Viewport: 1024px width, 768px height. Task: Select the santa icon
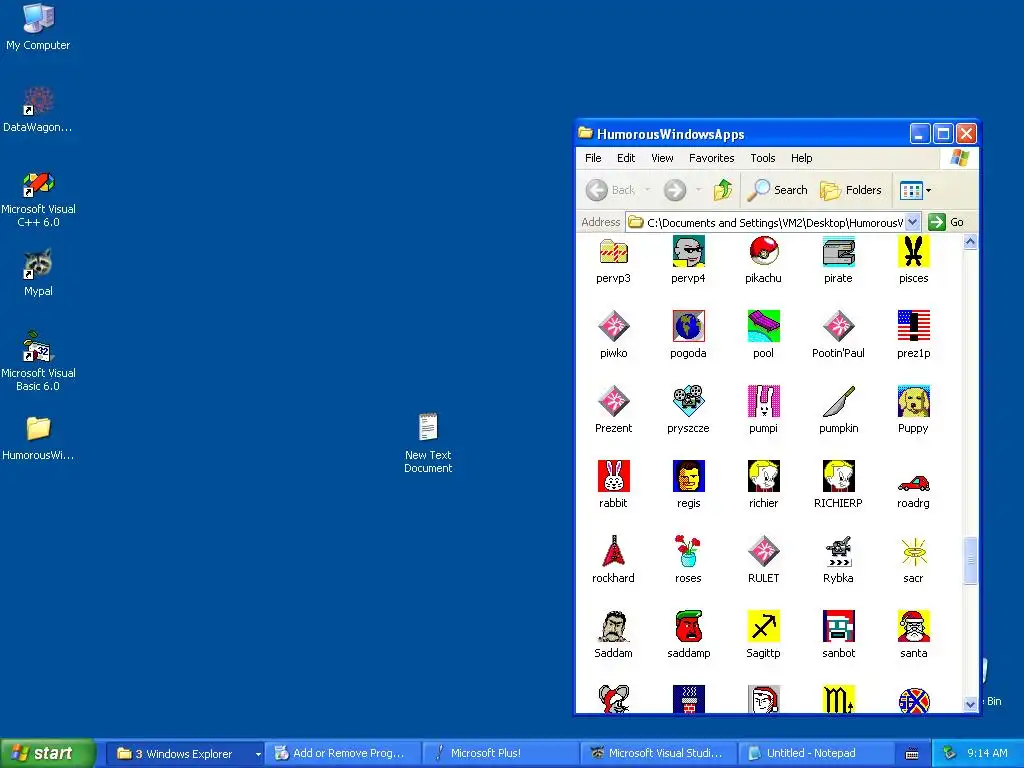point(914,626)
